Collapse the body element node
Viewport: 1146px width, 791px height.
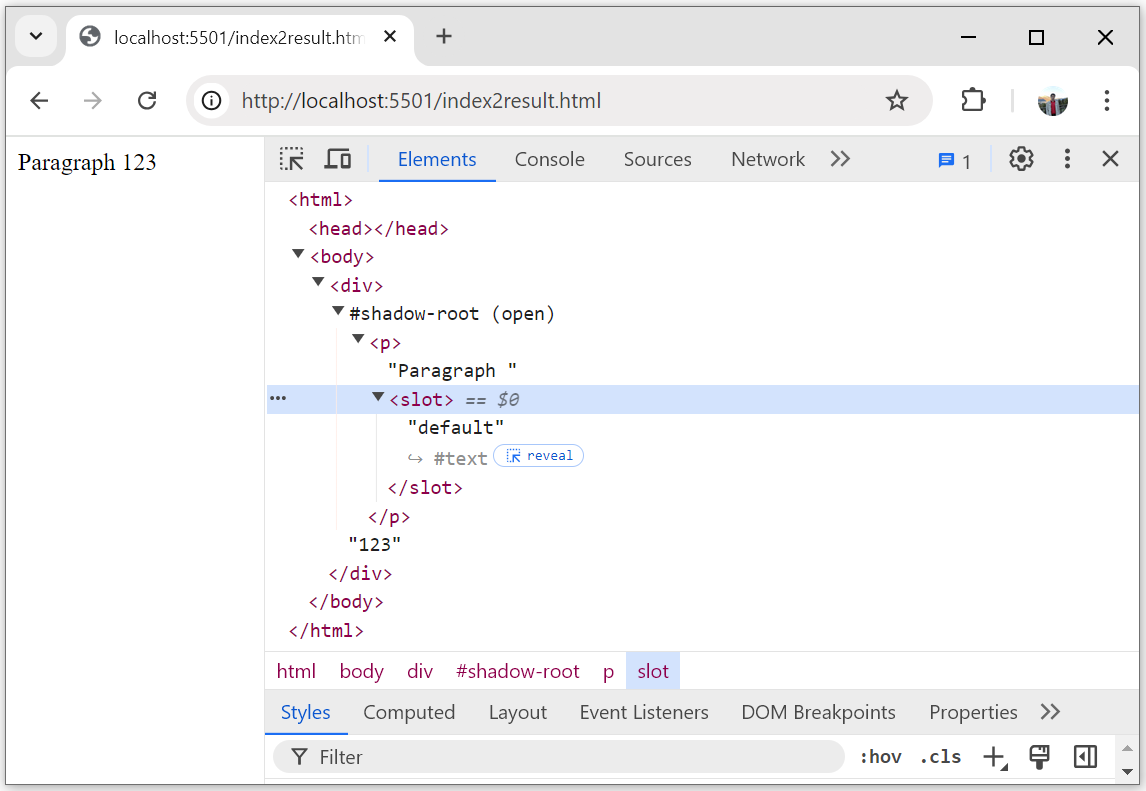(298, 253)
